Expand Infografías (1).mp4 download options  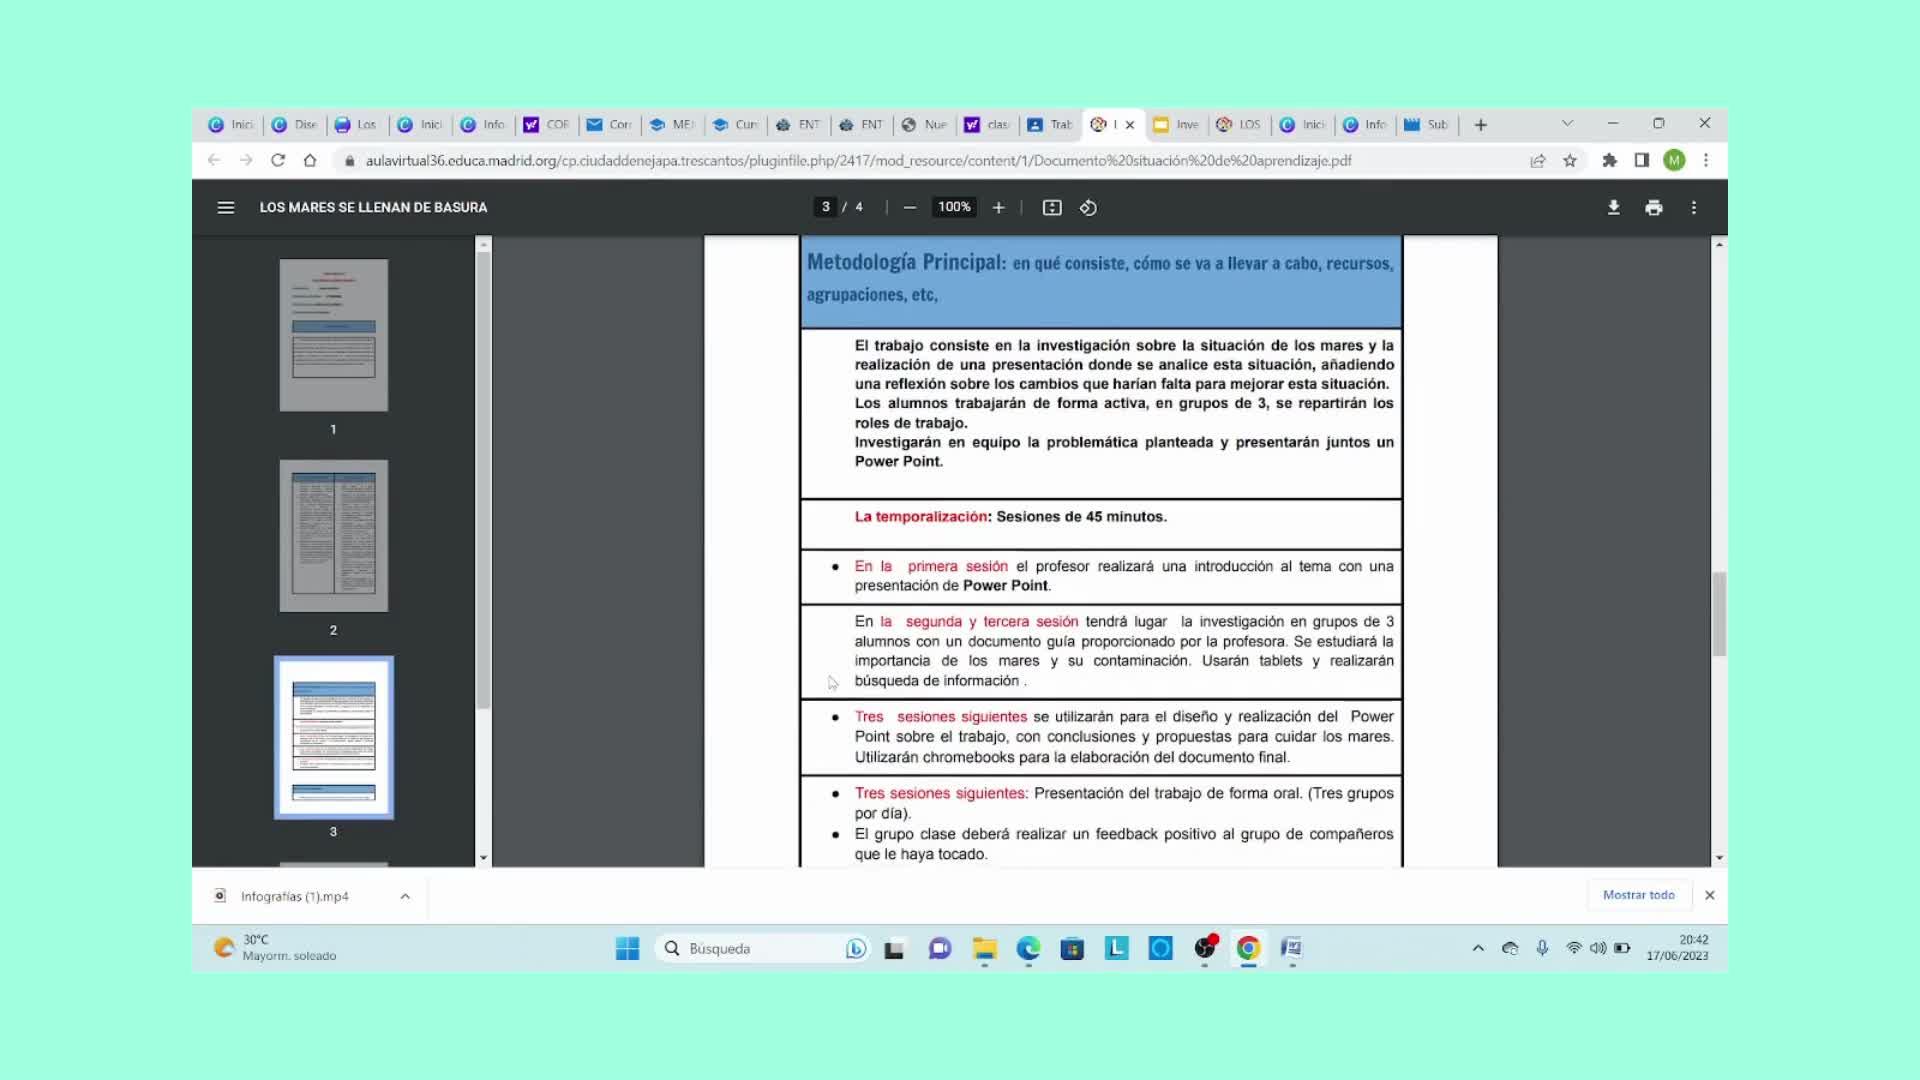point(405,896)
